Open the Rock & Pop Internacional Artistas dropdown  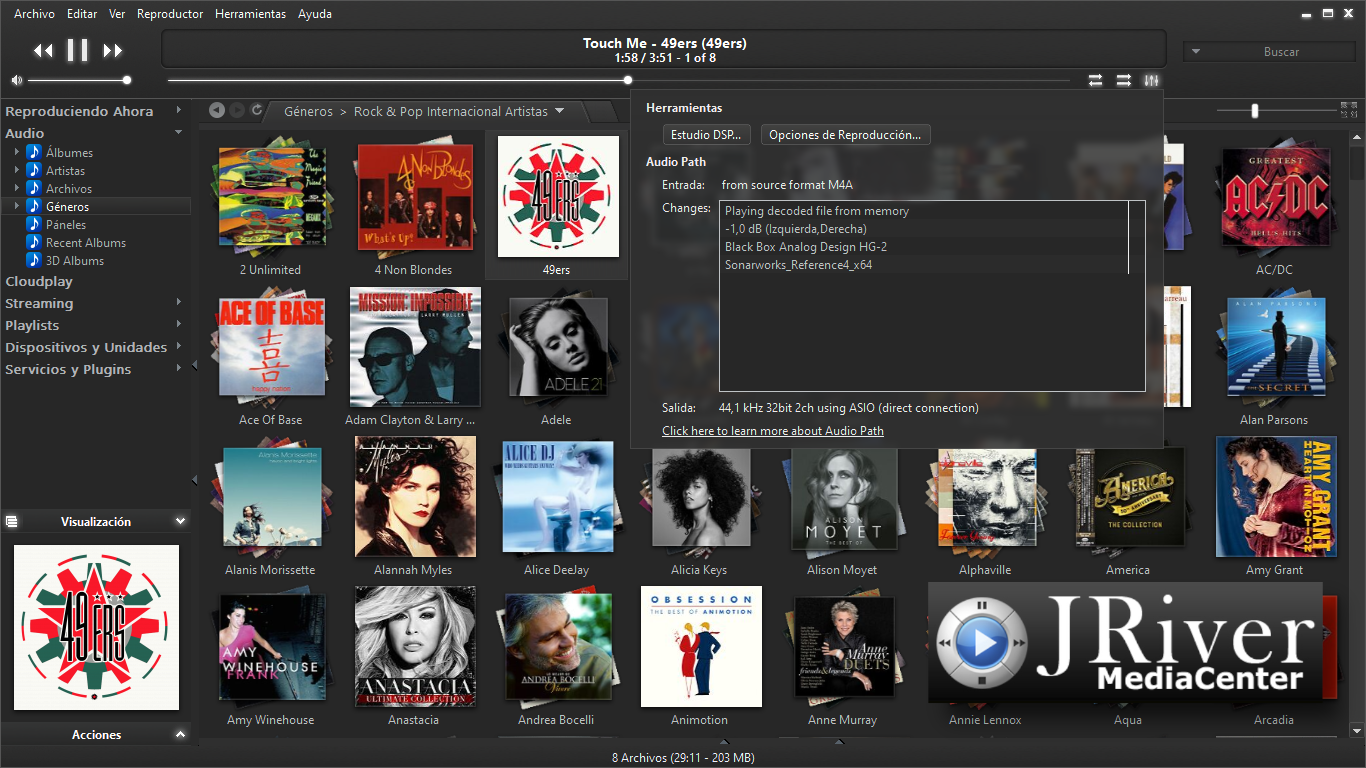[559, 111]
